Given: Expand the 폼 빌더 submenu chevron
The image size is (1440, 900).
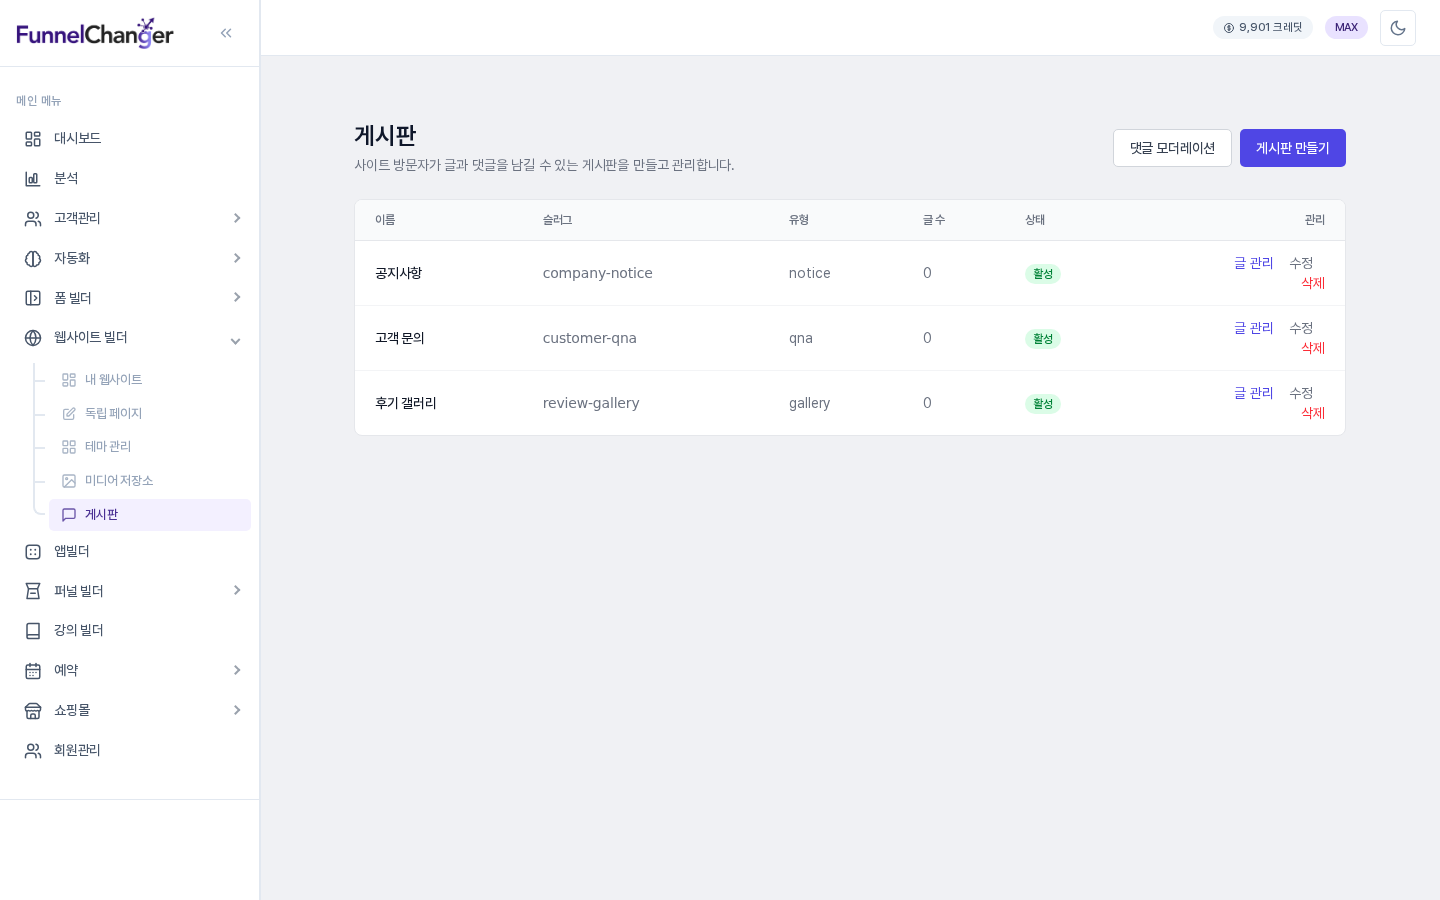Looking at the screenshot, I should 237,297.
